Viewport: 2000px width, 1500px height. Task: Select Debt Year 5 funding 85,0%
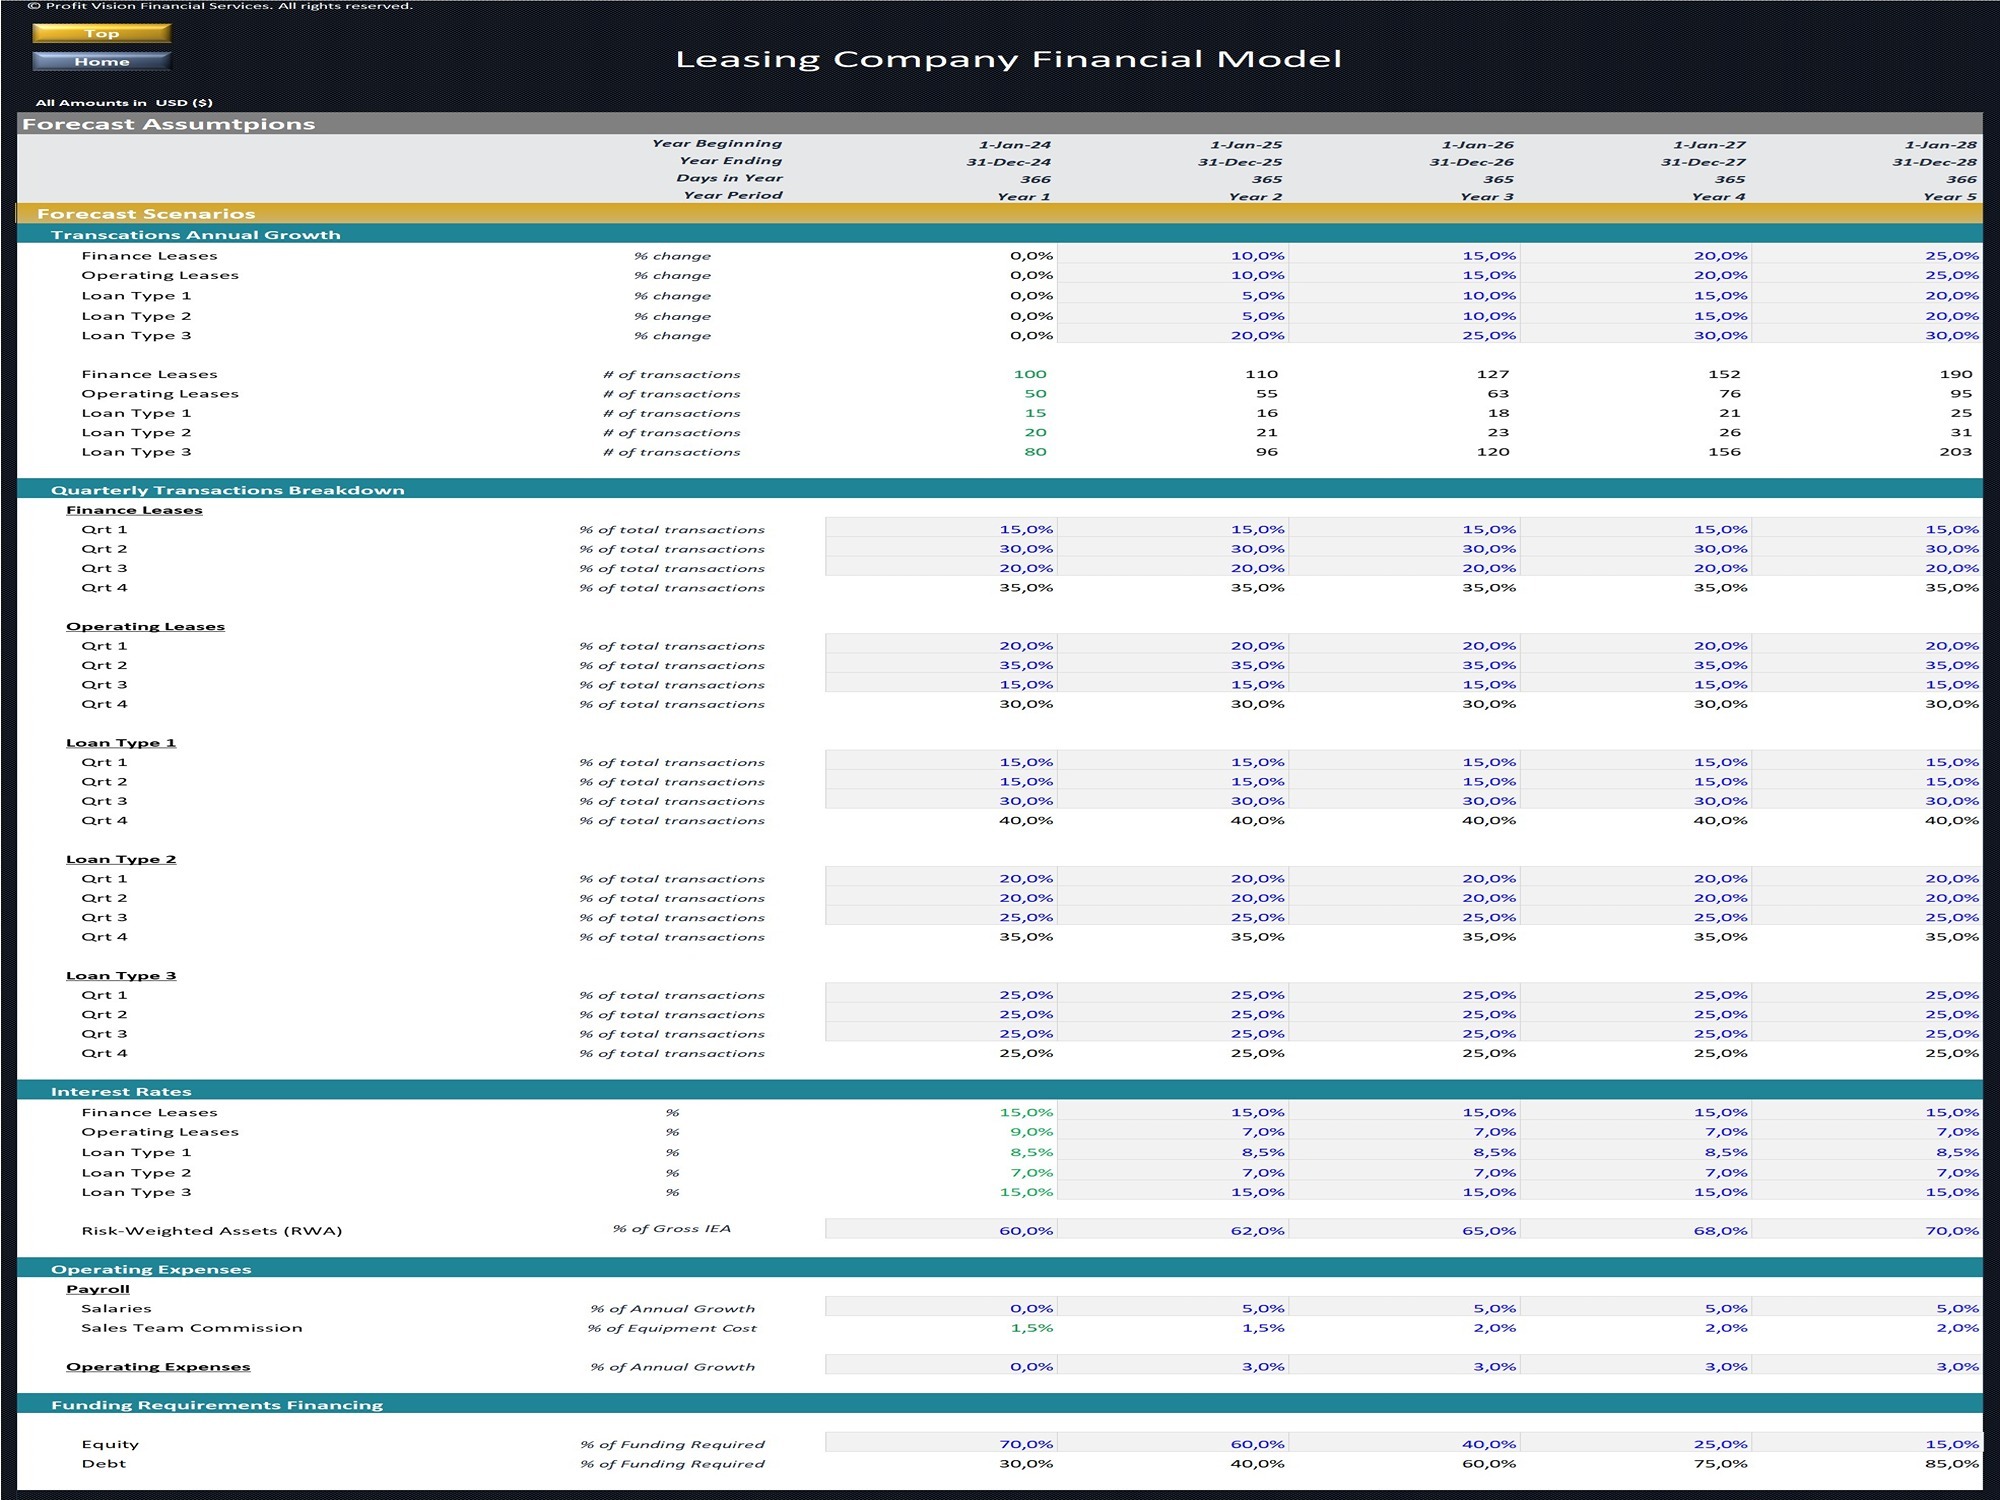point(1952,1464)
